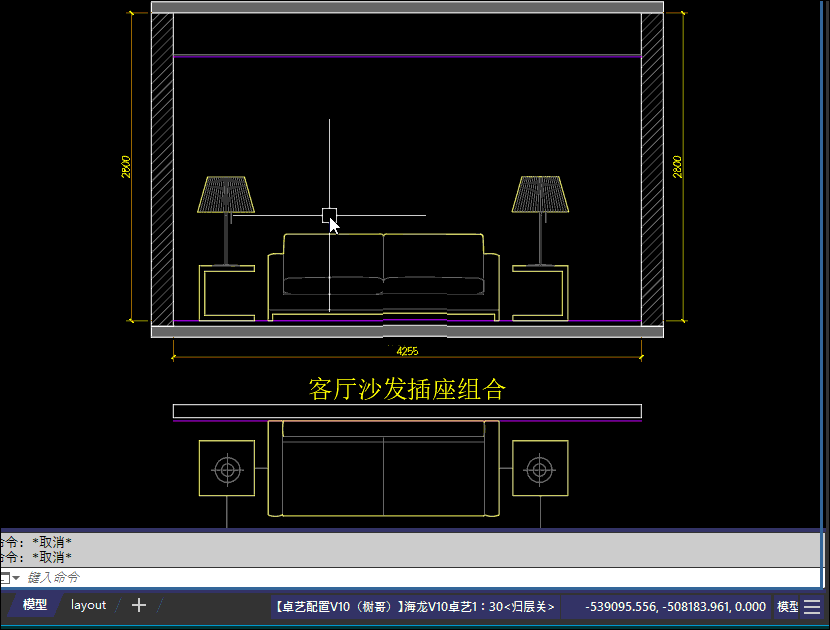Select the right hatched wall section
Image resolution: width=830 pixels, height=630 pixels.
pos(652,168)
